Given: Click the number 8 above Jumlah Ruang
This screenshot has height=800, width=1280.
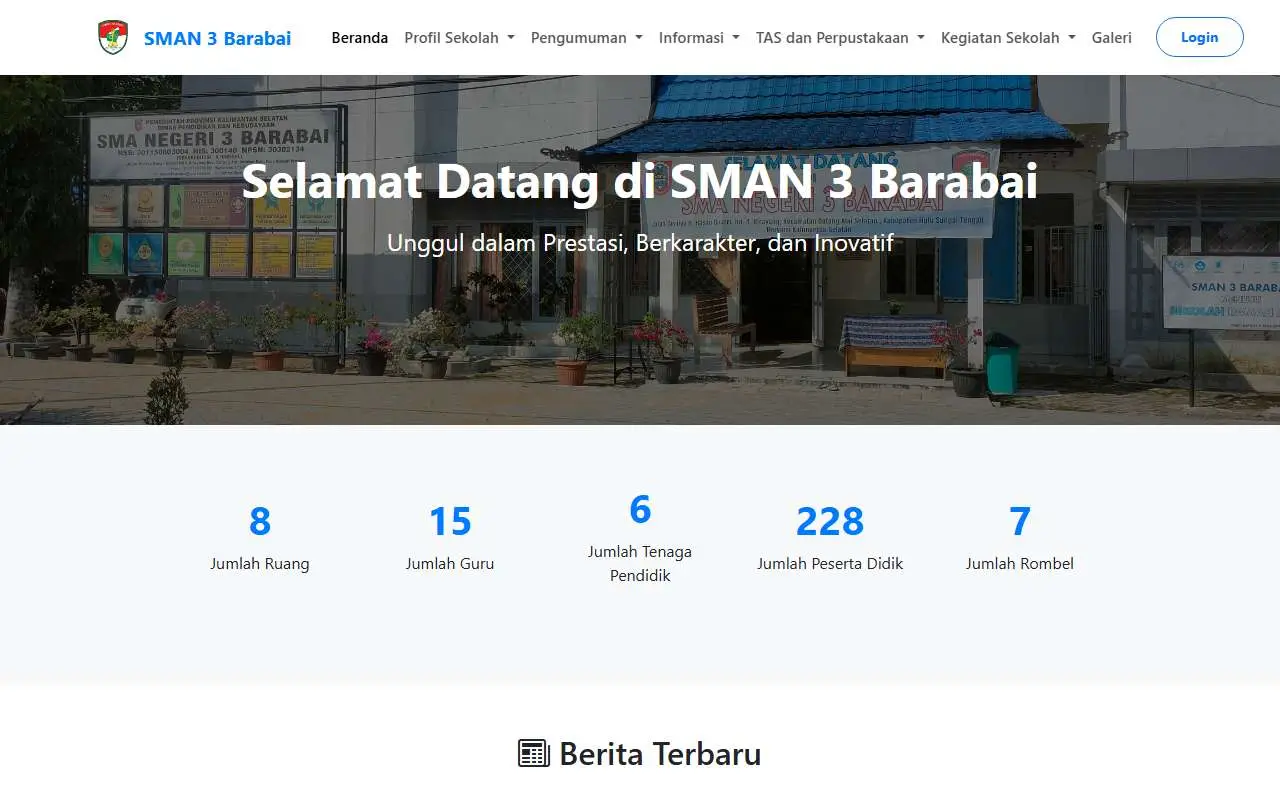Looking at the screenshot, I should pyautogui.click(x=260, y=521).
